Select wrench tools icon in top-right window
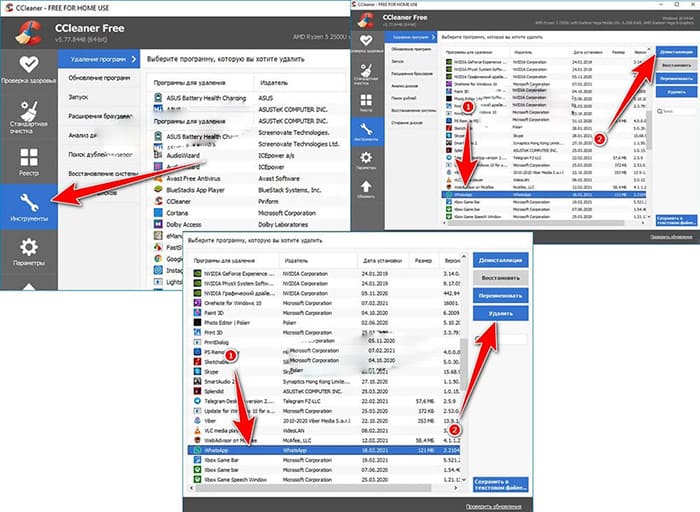Image resolution: width=700 pixels, height=512 pixels. 366,129
